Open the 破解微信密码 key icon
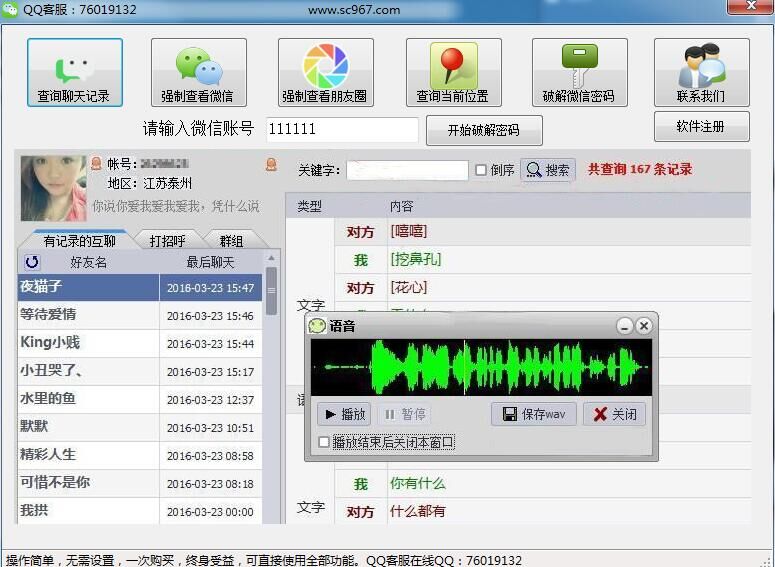This screenshot has height=567, width=775. click(x=579, y=66)
